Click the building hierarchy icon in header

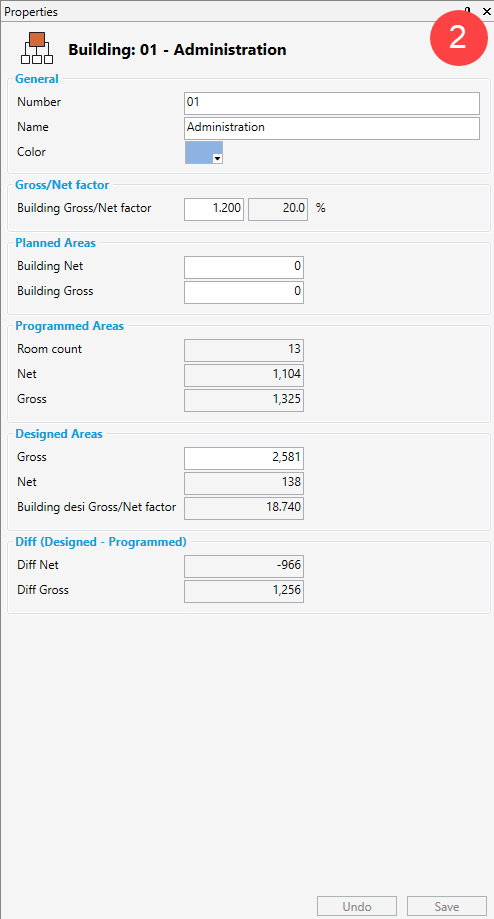coord(37,49)
